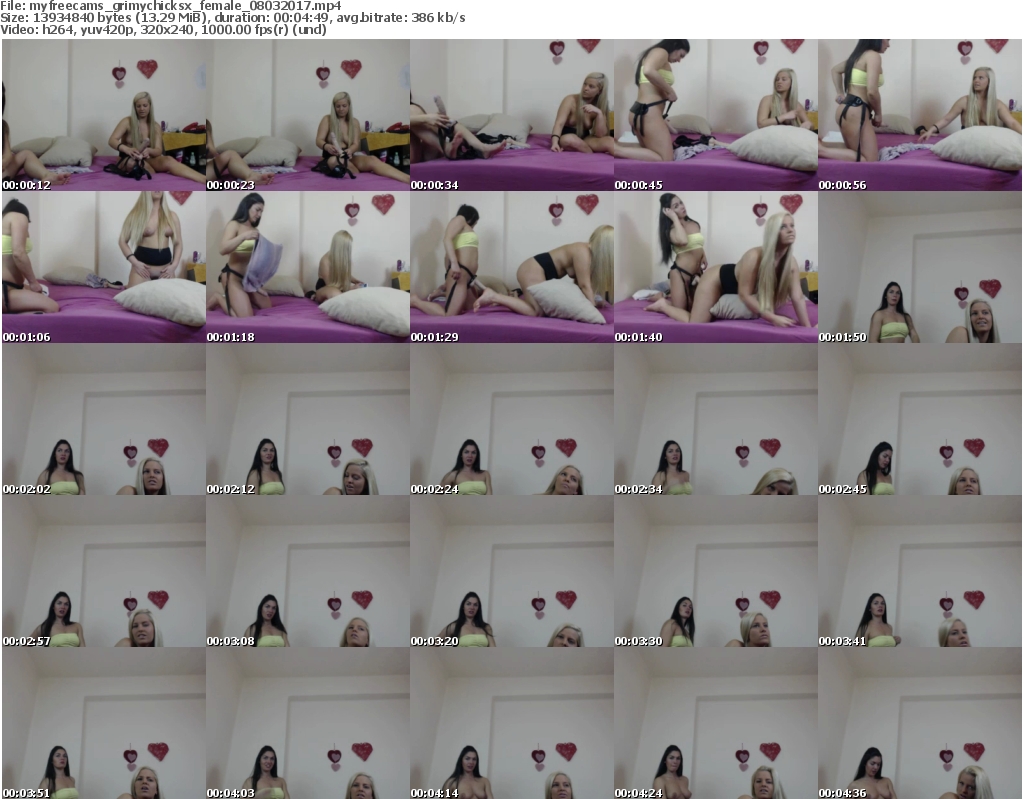The width and height of the screenshot is (1024, 799).
Task: Select the frame stamped 00:03:51
Action: 104,723
